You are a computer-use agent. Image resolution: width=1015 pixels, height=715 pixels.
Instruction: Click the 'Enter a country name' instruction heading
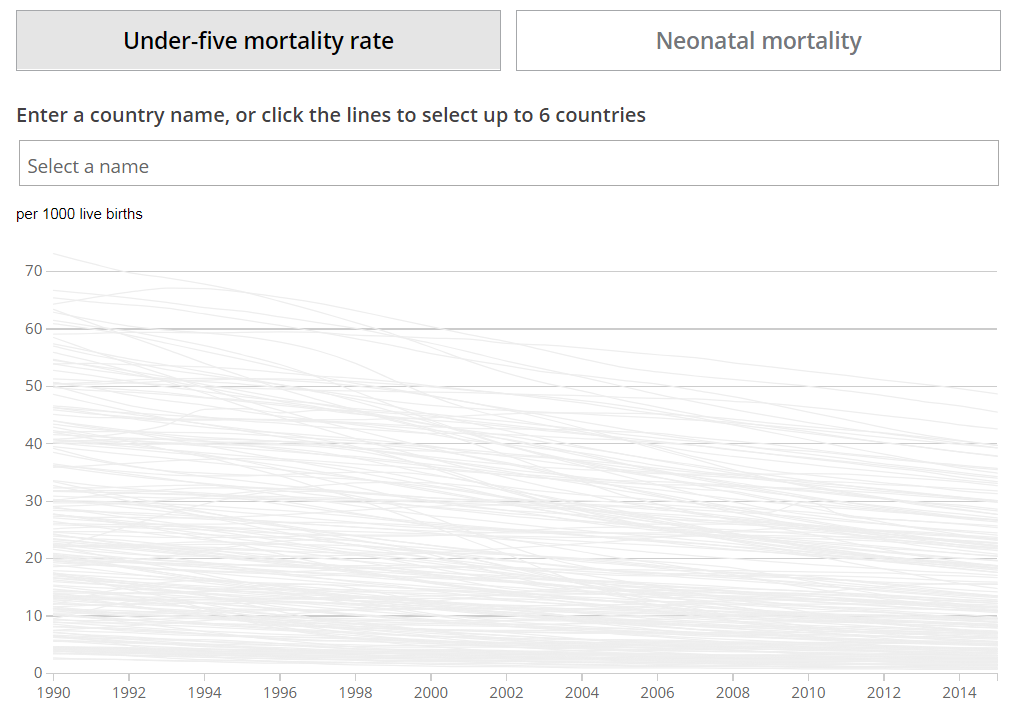331,115
